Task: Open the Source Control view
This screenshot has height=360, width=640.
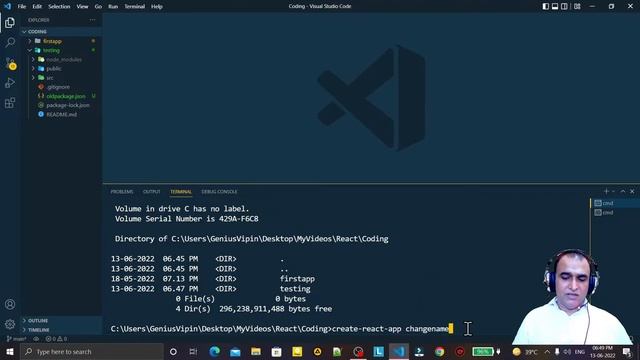Action: (x=10, y=63)
